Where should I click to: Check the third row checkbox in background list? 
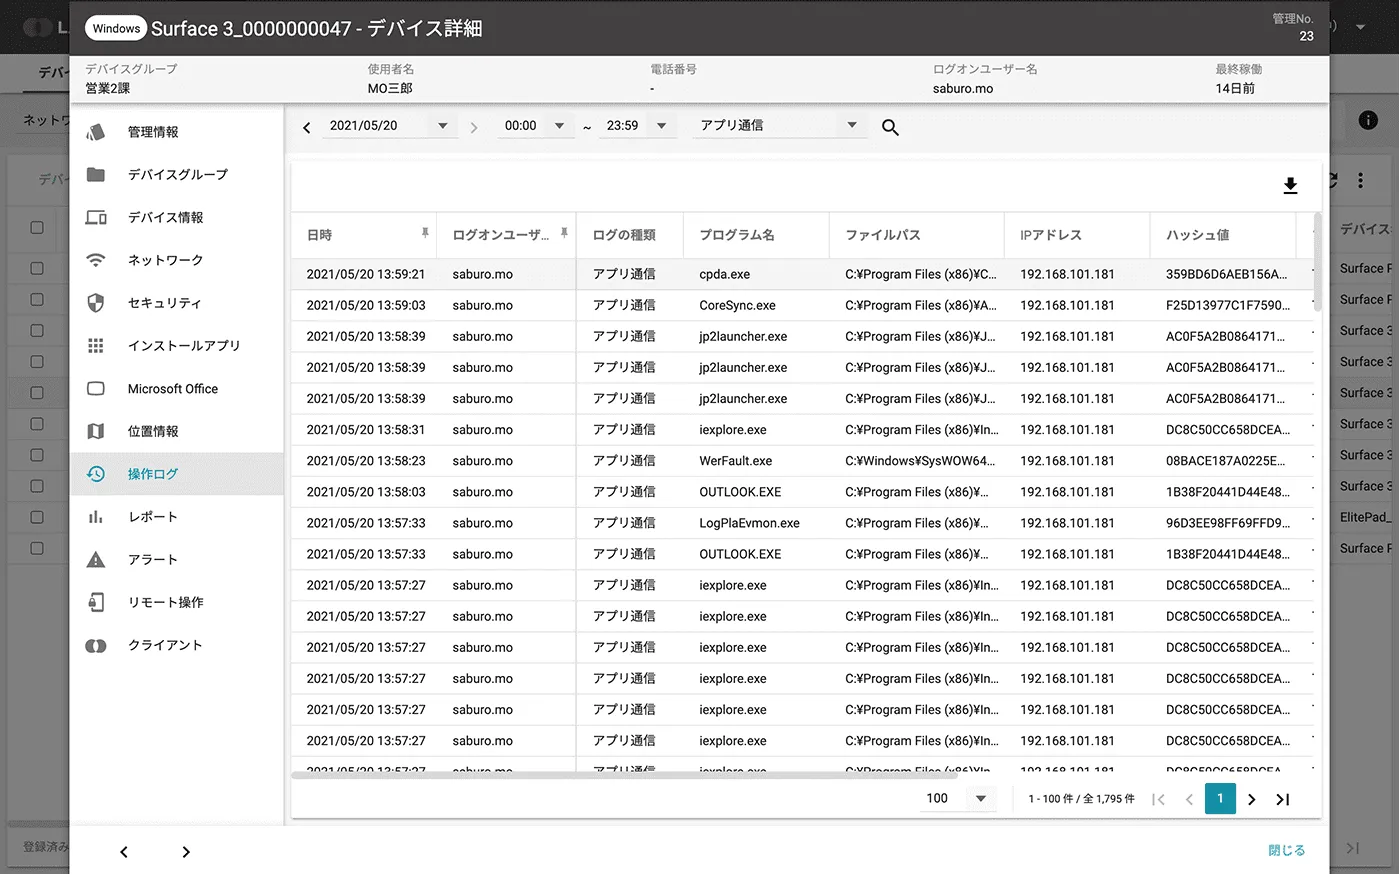[x=37, y=330]
